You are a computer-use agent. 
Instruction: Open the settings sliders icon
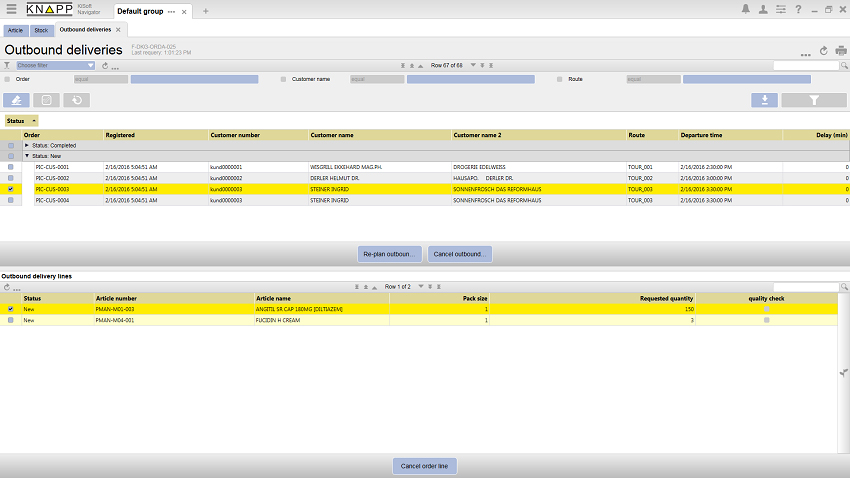[x=781, y=9]
